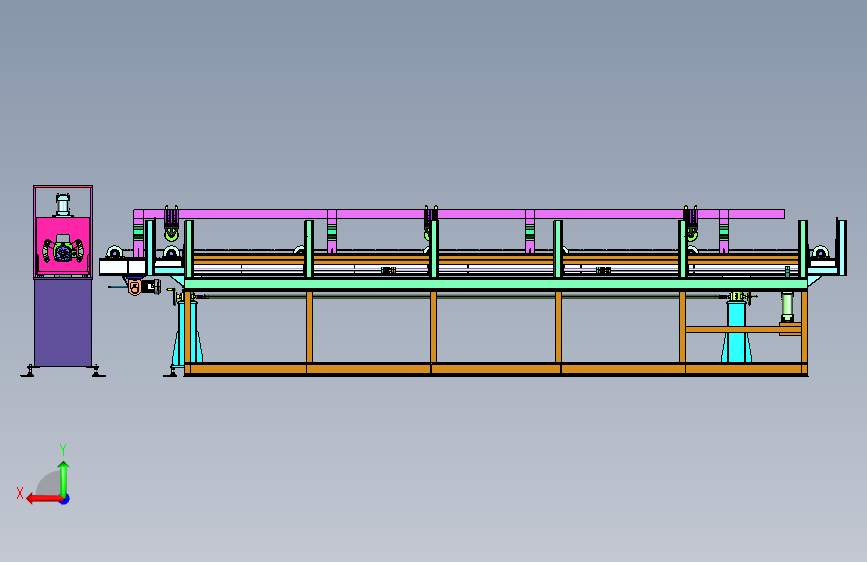Select the long green horizontal table beam
Viewport: 867px width, 562px height.
[495, 284]
